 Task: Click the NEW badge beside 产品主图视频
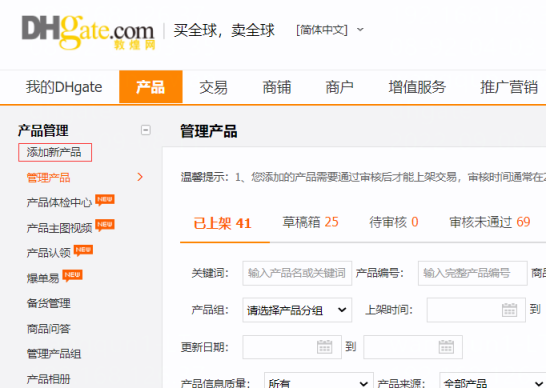[x=105, y=225]
